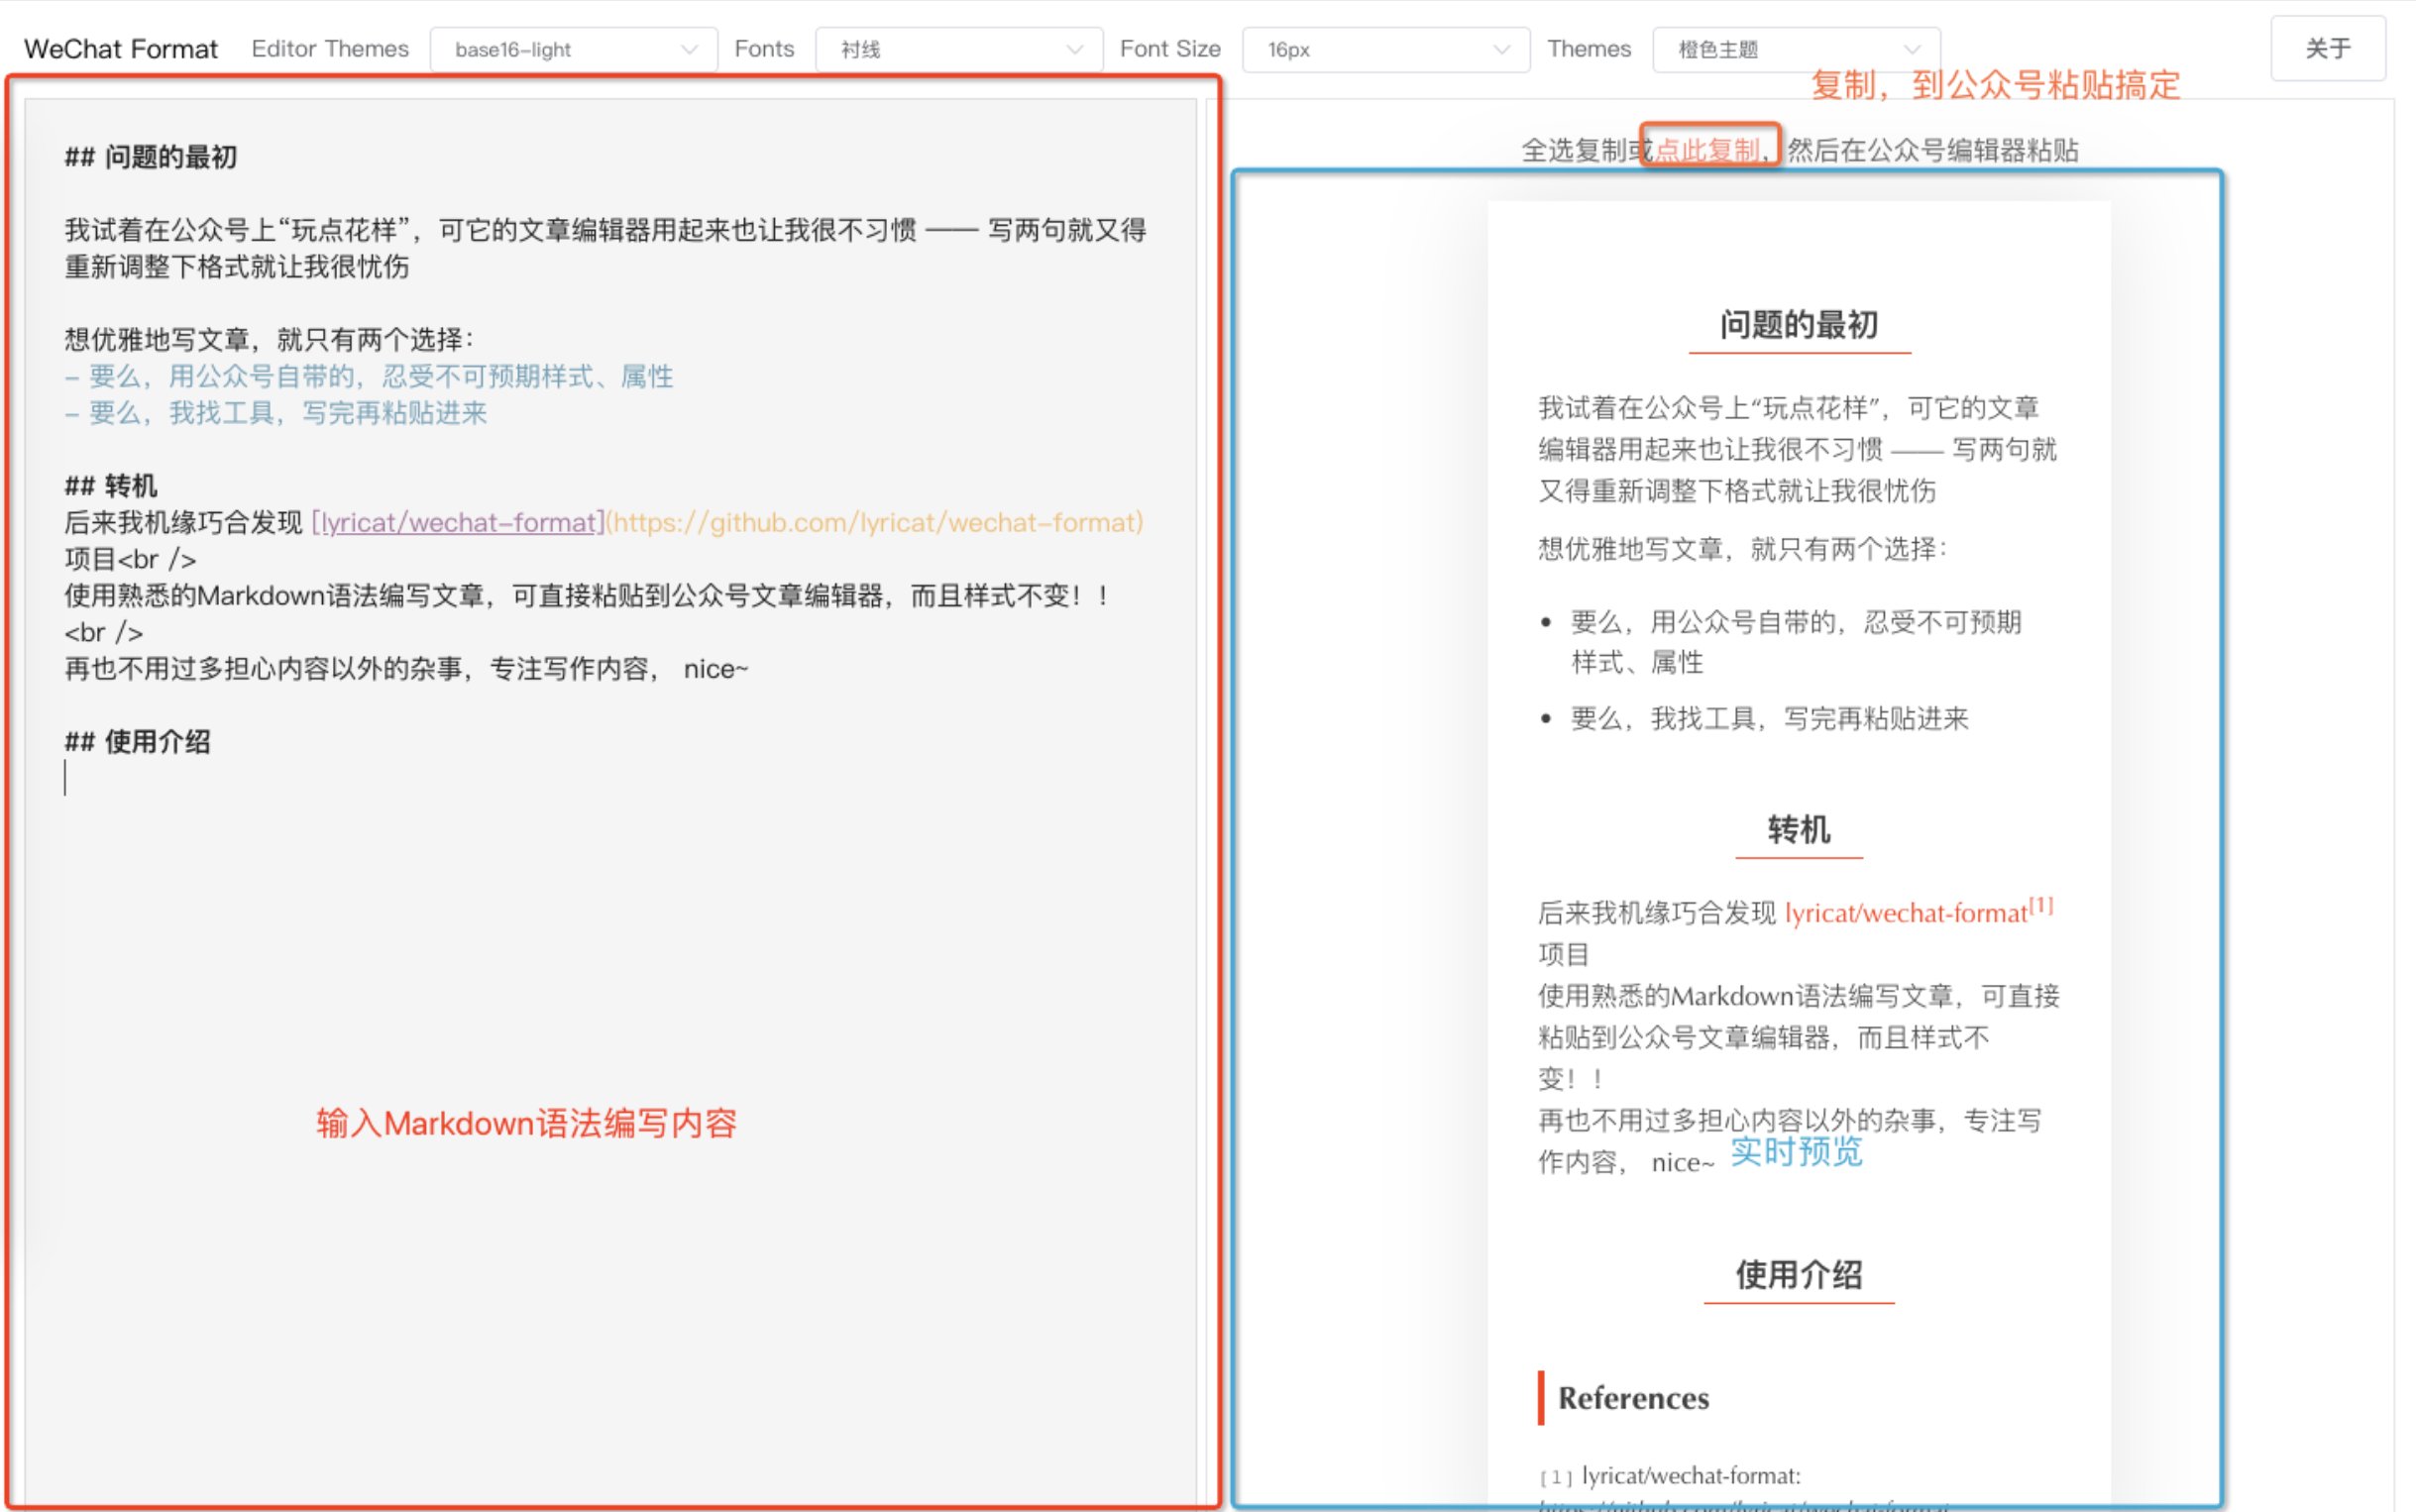Click lyricat/wechat-format link in preview
2416x1512 pixels.
click(1905, 913)
